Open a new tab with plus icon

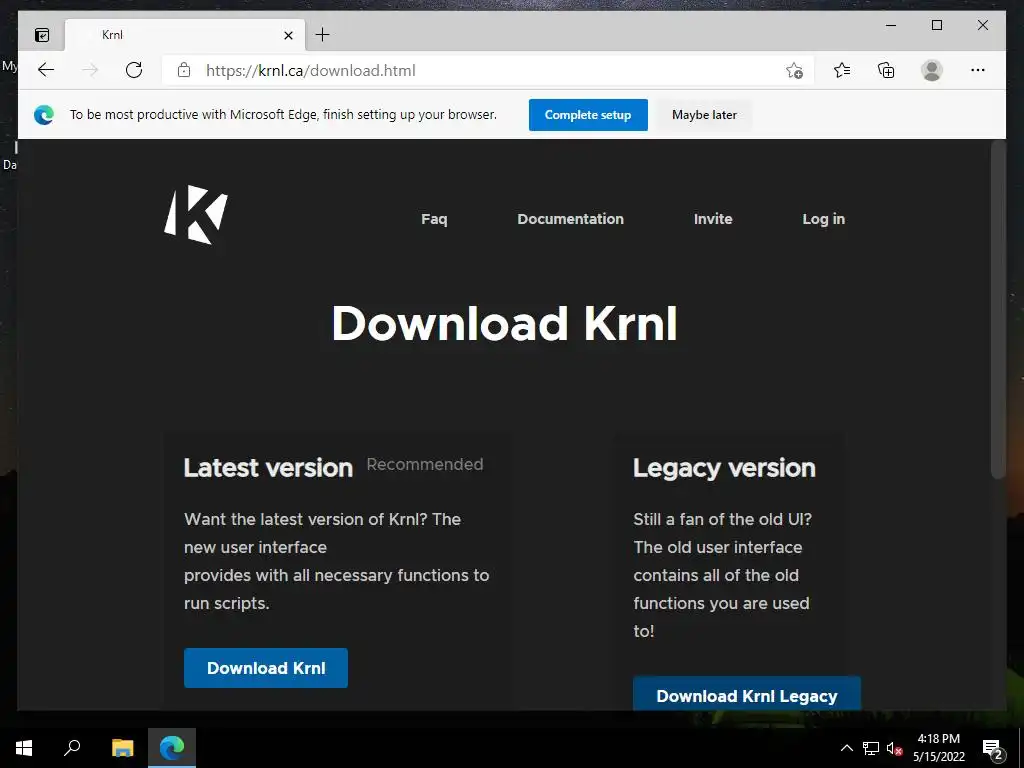click(x=323, y=35)
